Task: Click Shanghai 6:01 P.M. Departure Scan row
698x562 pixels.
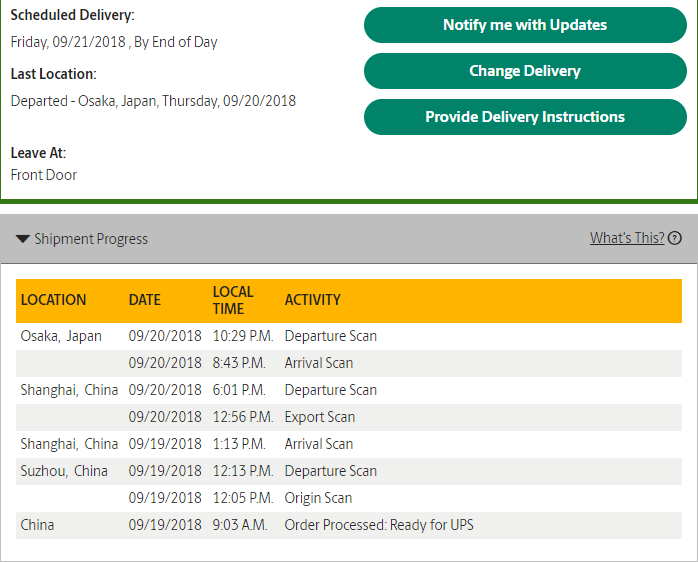Action: tap(349, 391)
